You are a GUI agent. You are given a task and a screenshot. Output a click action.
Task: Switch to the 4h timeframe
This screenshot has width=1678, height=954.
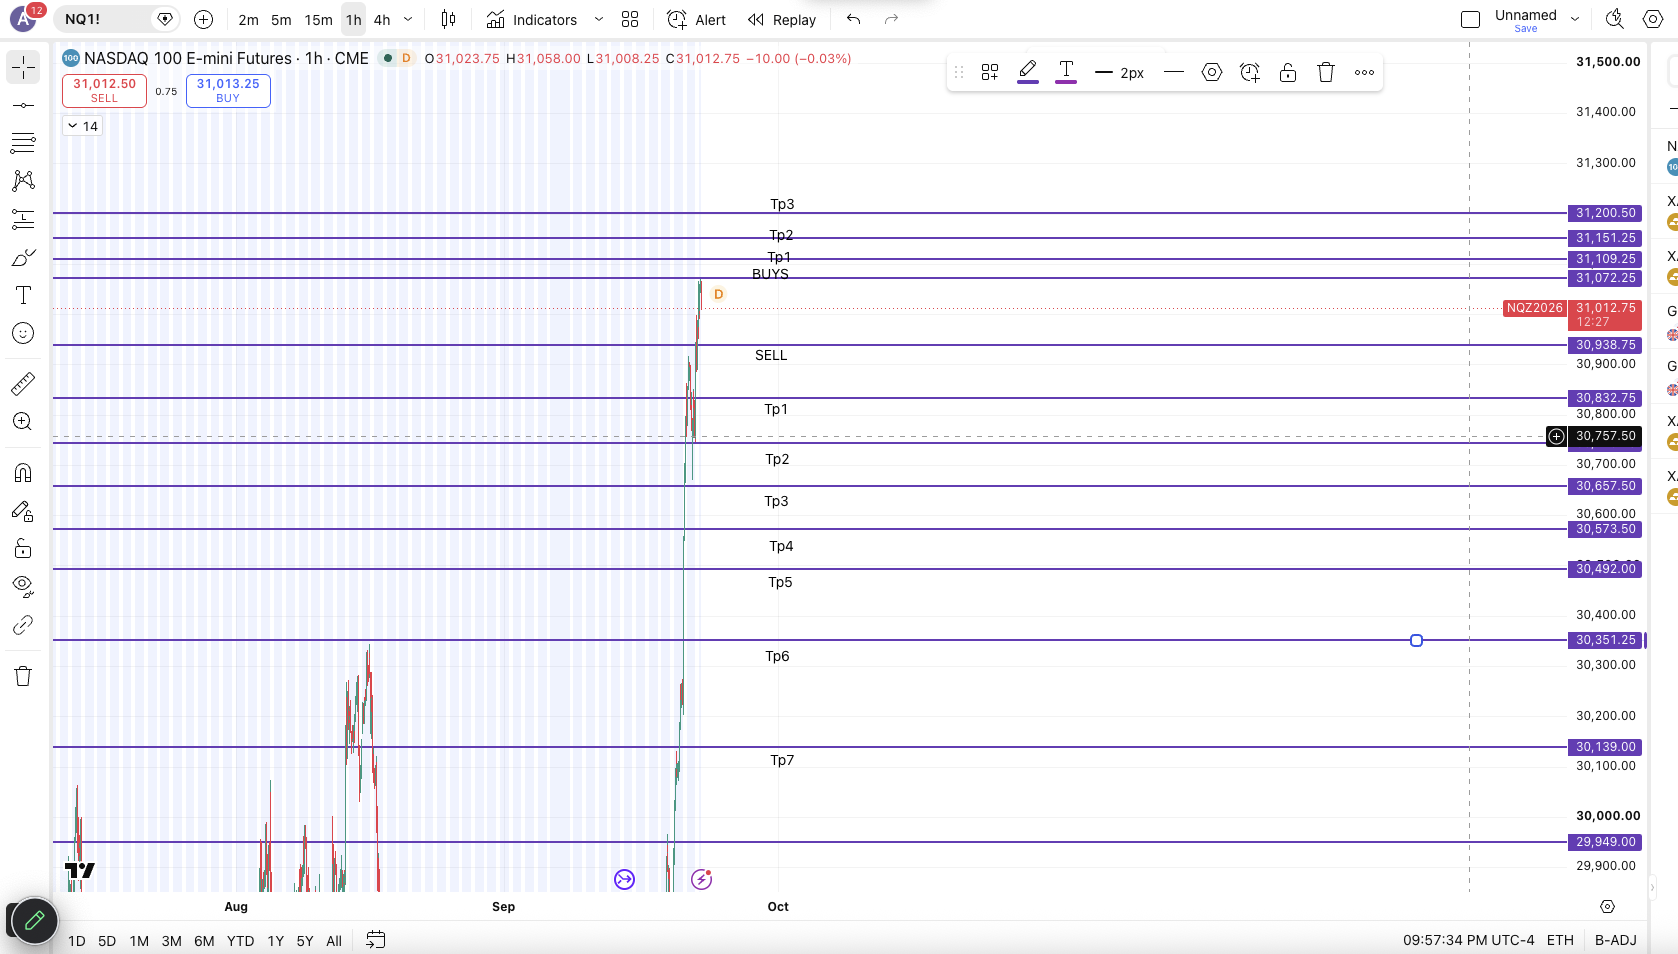(x=382, y=19)
